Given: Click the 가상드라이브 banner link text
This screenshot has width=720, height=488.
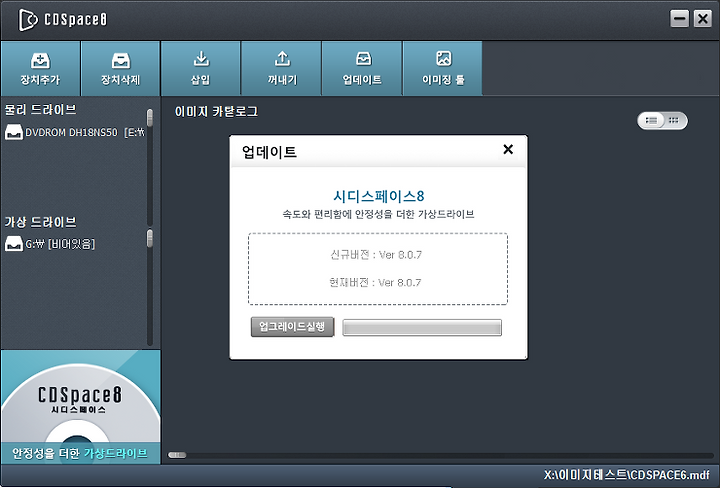Looking at the screenshot, I should [116, 454].
